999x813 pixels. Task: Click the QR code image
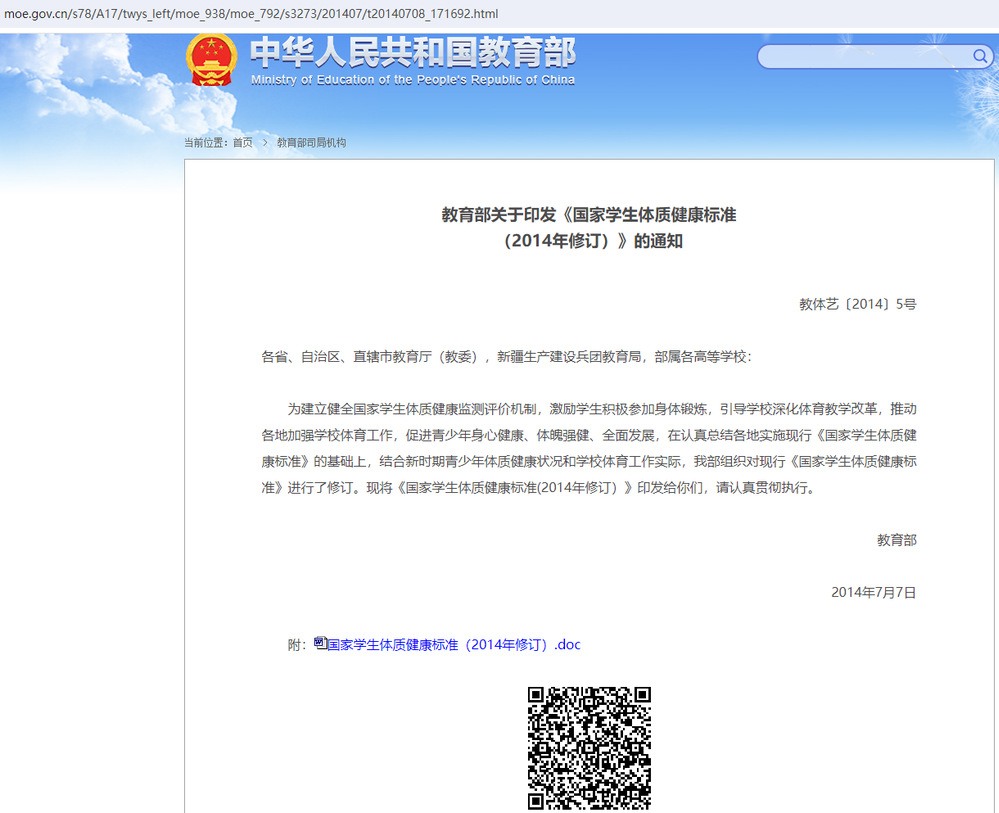589,747
